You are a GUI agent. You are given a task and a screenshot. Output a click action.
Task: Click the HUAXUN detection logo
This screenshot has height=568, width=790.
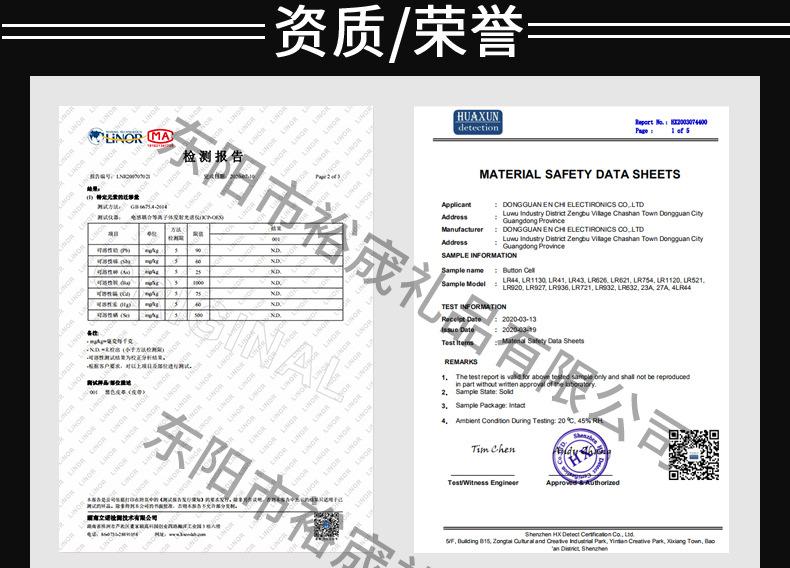click(477, 122)
